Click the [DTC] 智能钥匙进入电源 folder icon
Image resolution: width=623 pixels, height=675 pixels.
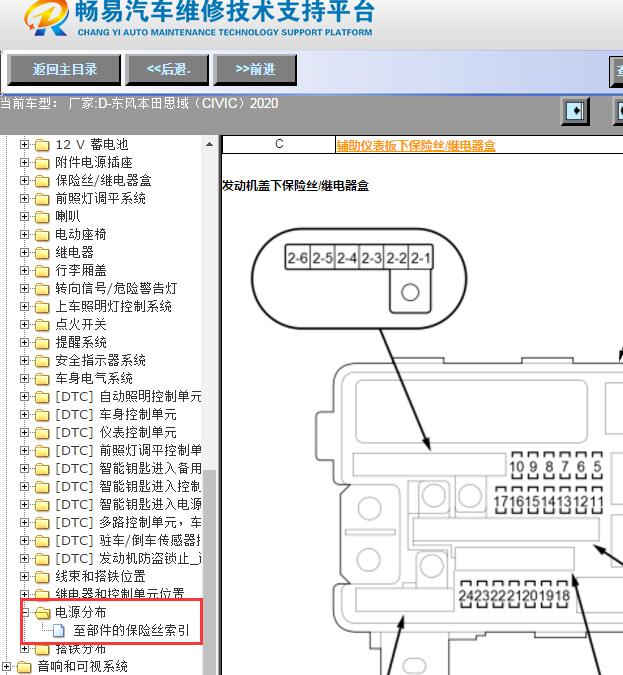click(42, 505)
